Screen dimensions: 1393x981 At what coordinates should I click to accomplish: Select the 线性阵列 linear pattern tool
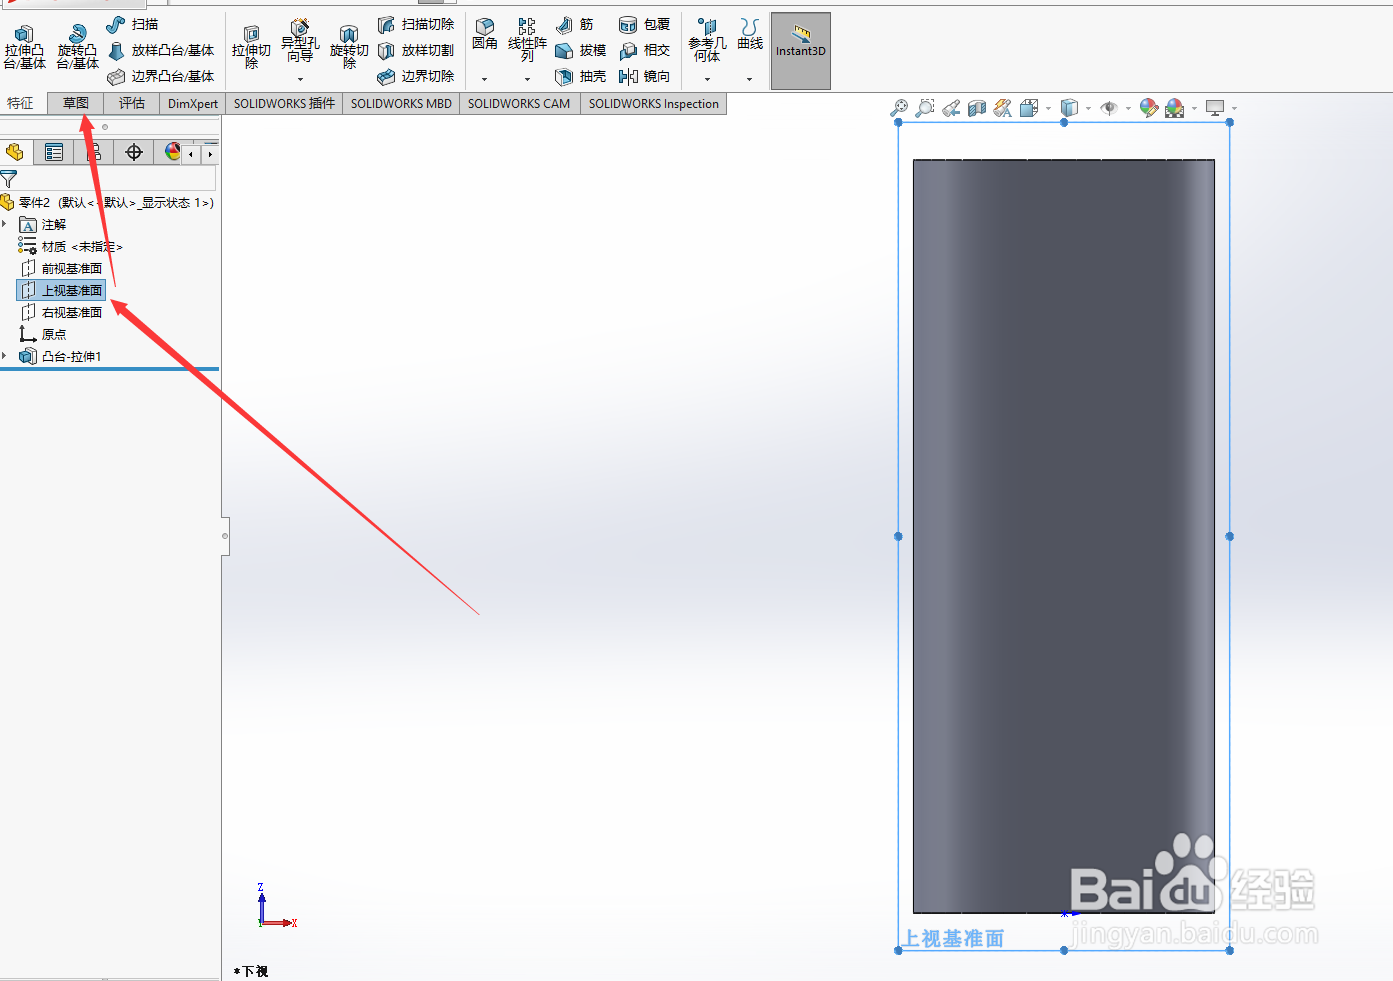point(527,40)
